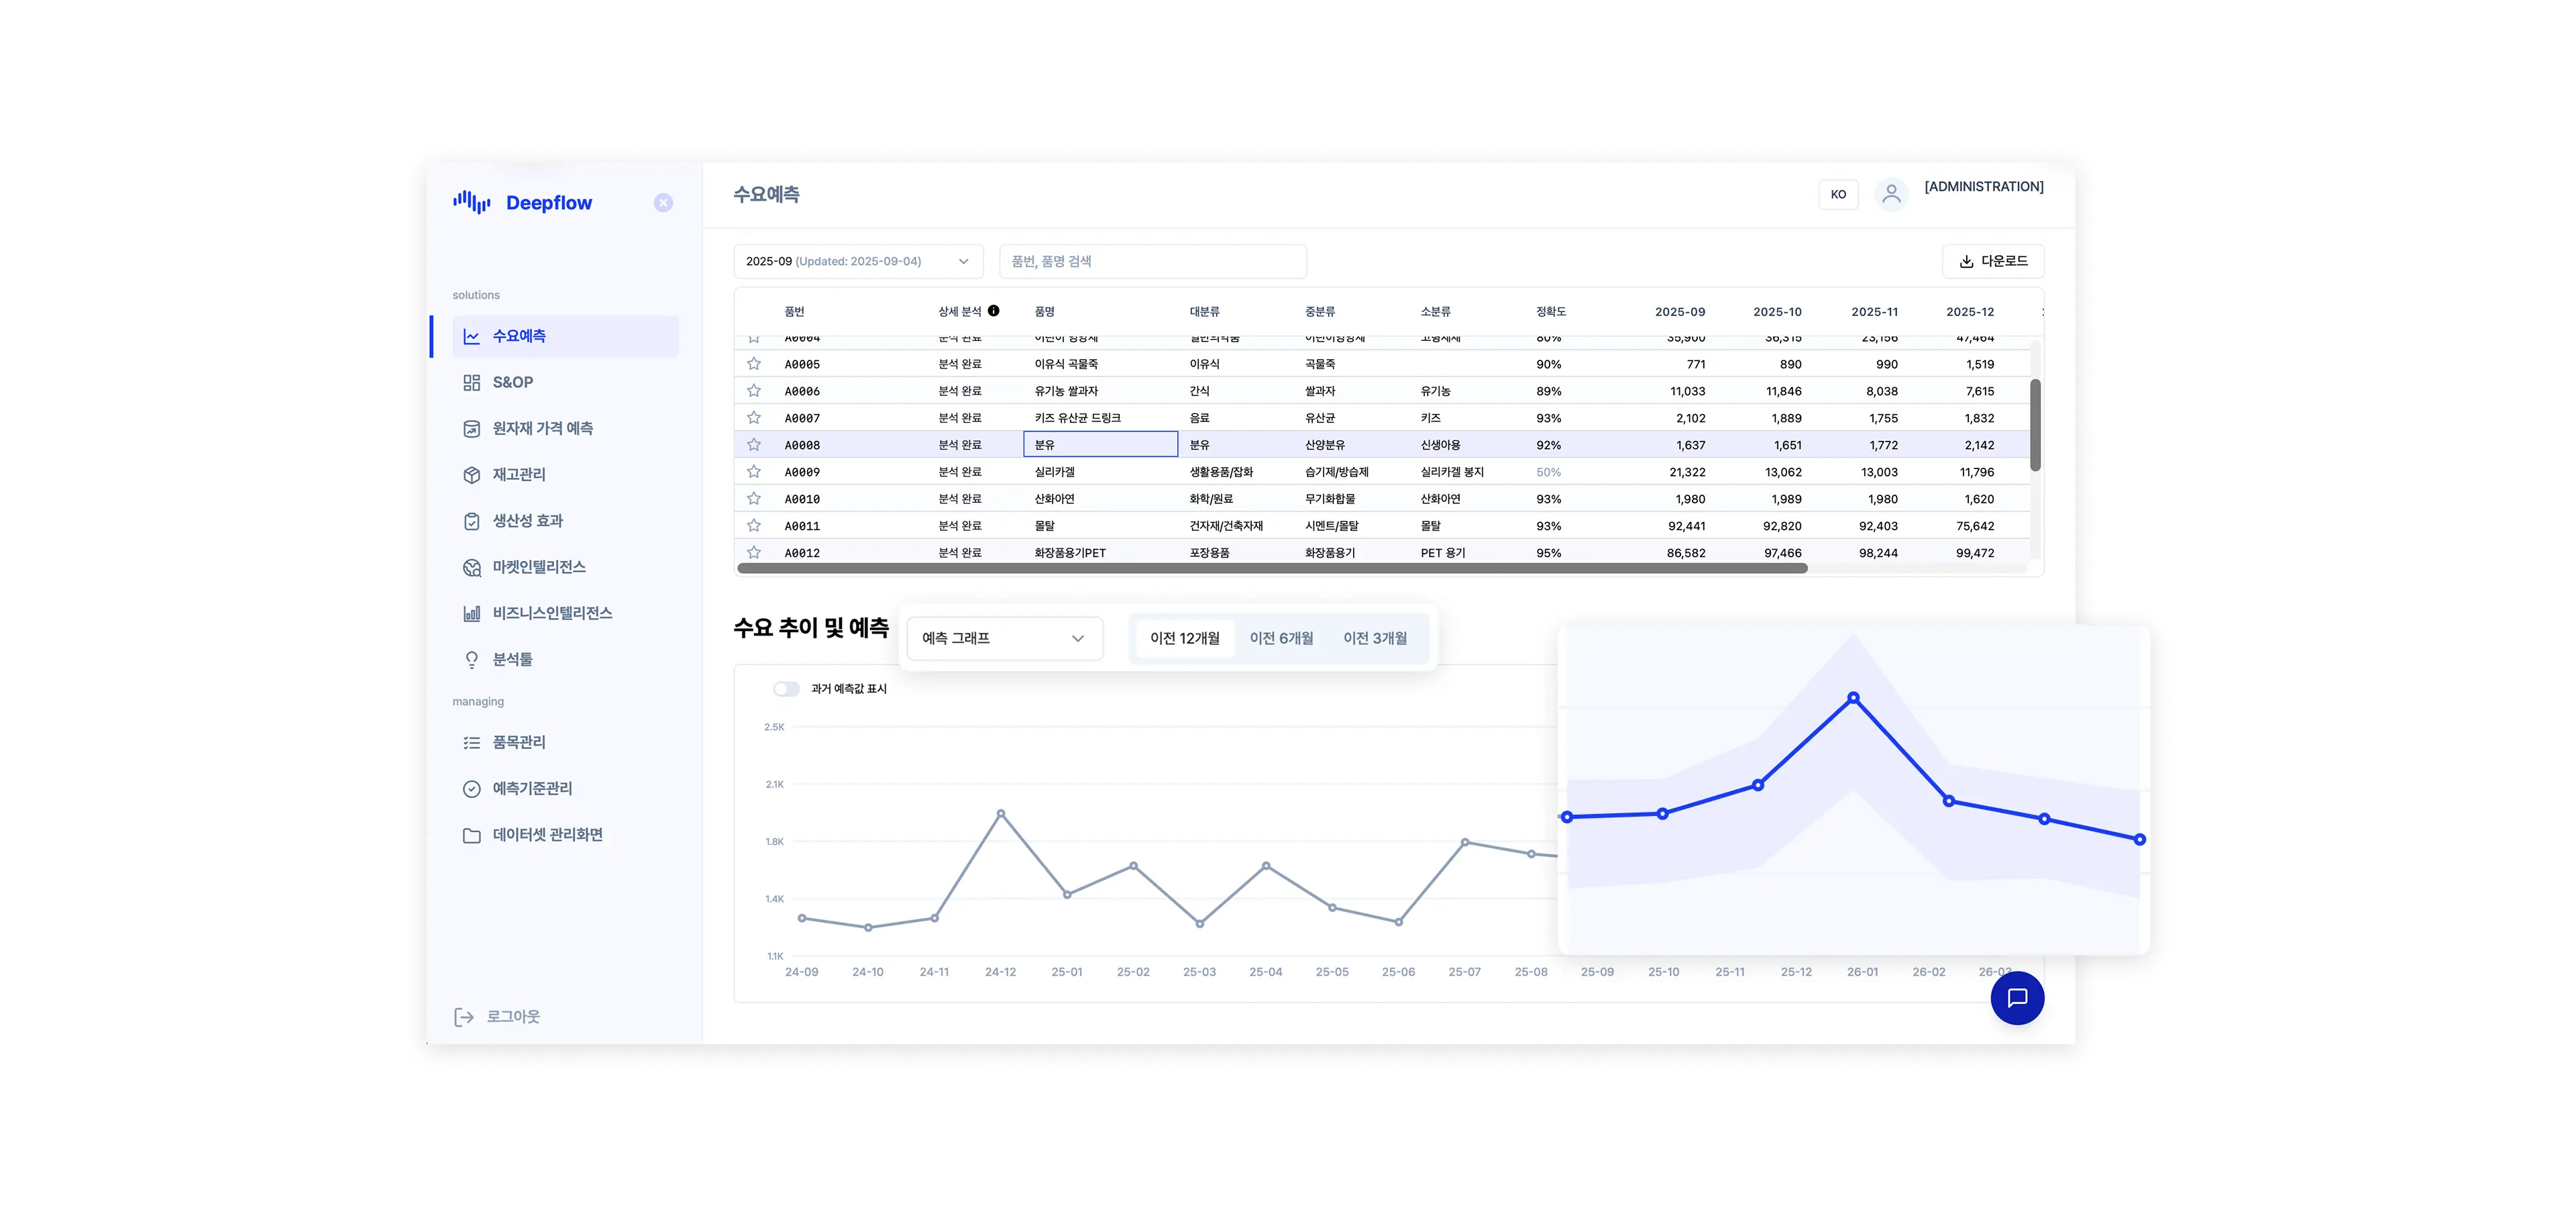
Task: Click the 분석 완료 status for A0010
Action: pos(959,499)
